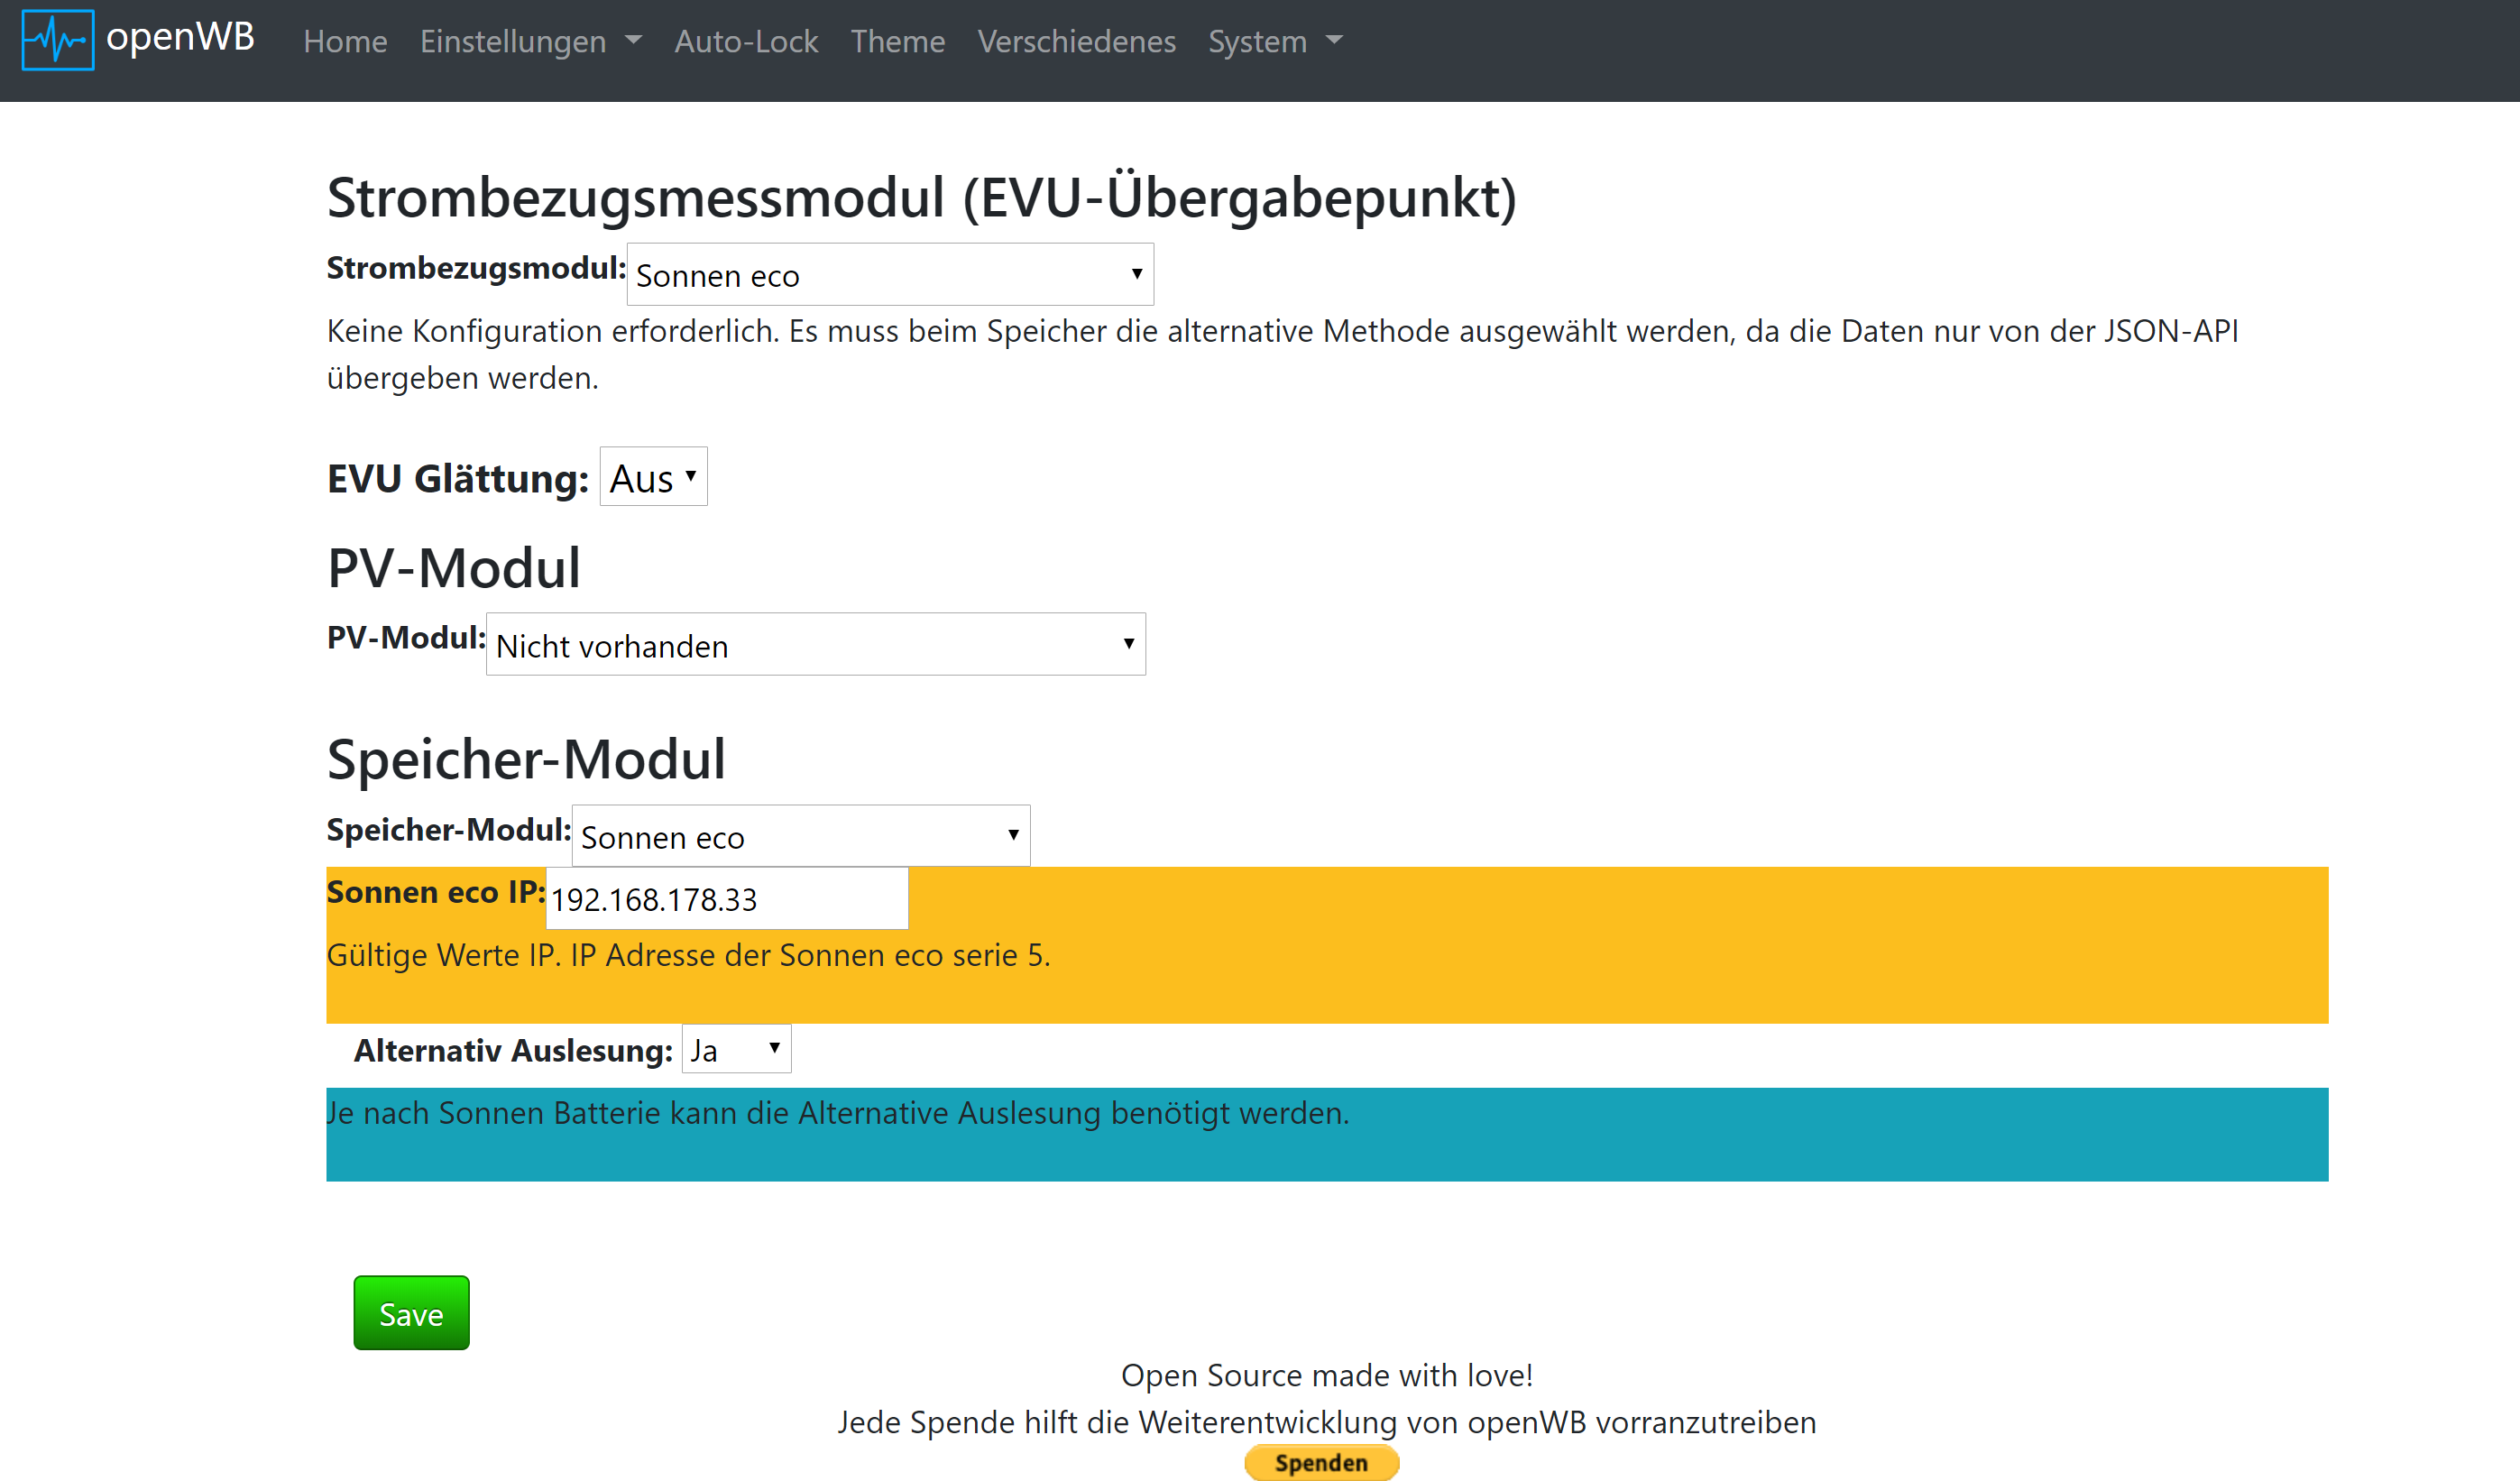Click the teal Alternative Auslesung info banner
Viewport: 2520px width, 1481px height.
[1326, 1134]
